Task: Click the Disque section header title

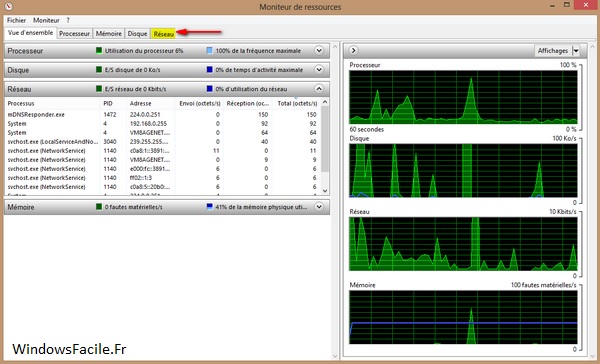Action: [x=18, y=70]
